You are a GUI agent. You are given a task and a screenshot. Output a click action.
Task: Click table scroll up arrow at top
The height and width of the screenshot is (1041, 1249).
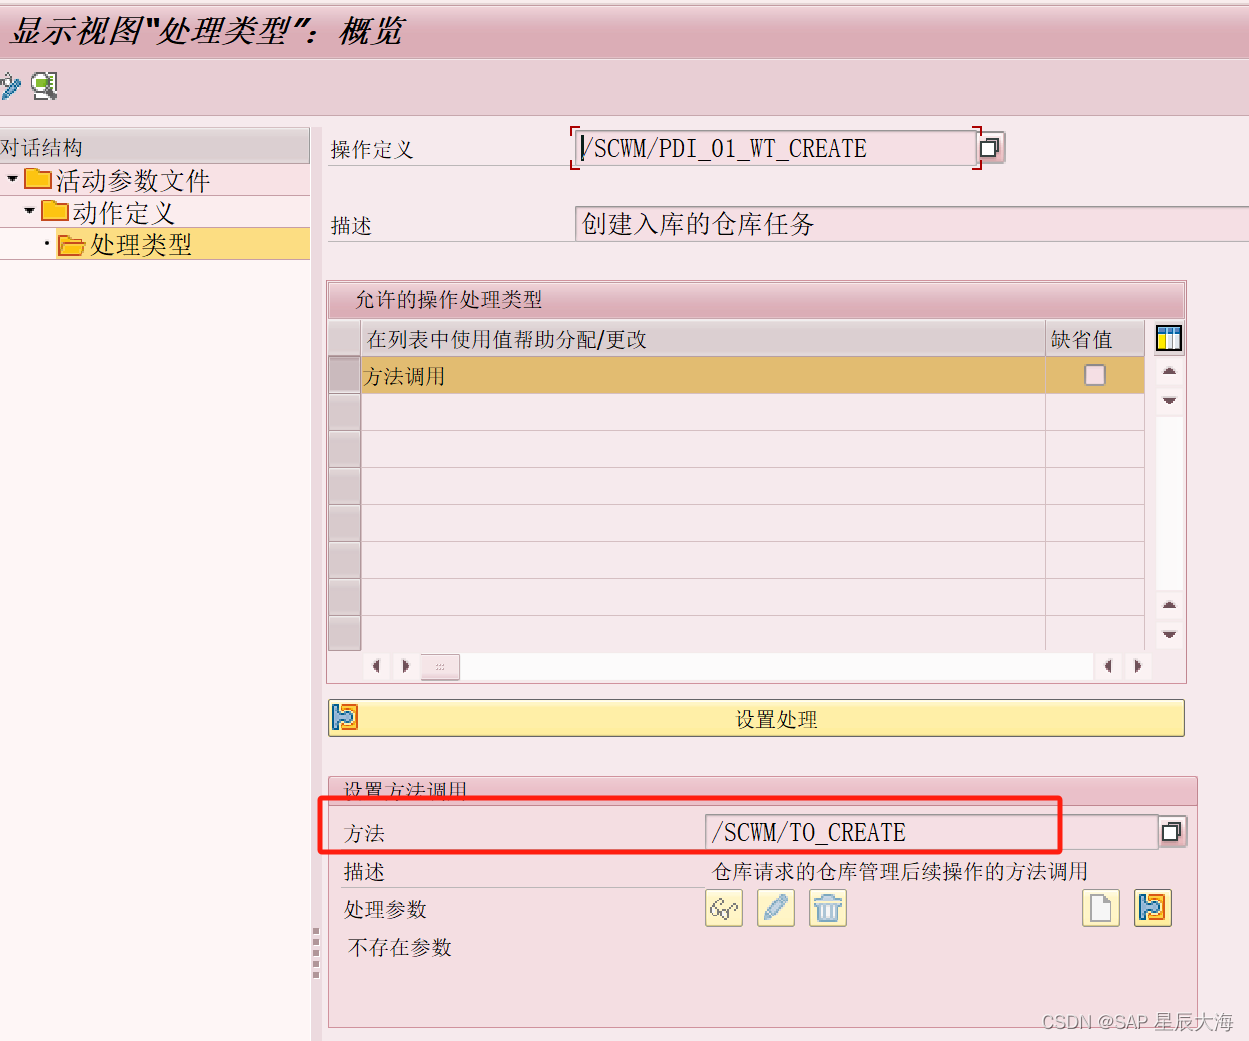click(x=1169, y=371)
